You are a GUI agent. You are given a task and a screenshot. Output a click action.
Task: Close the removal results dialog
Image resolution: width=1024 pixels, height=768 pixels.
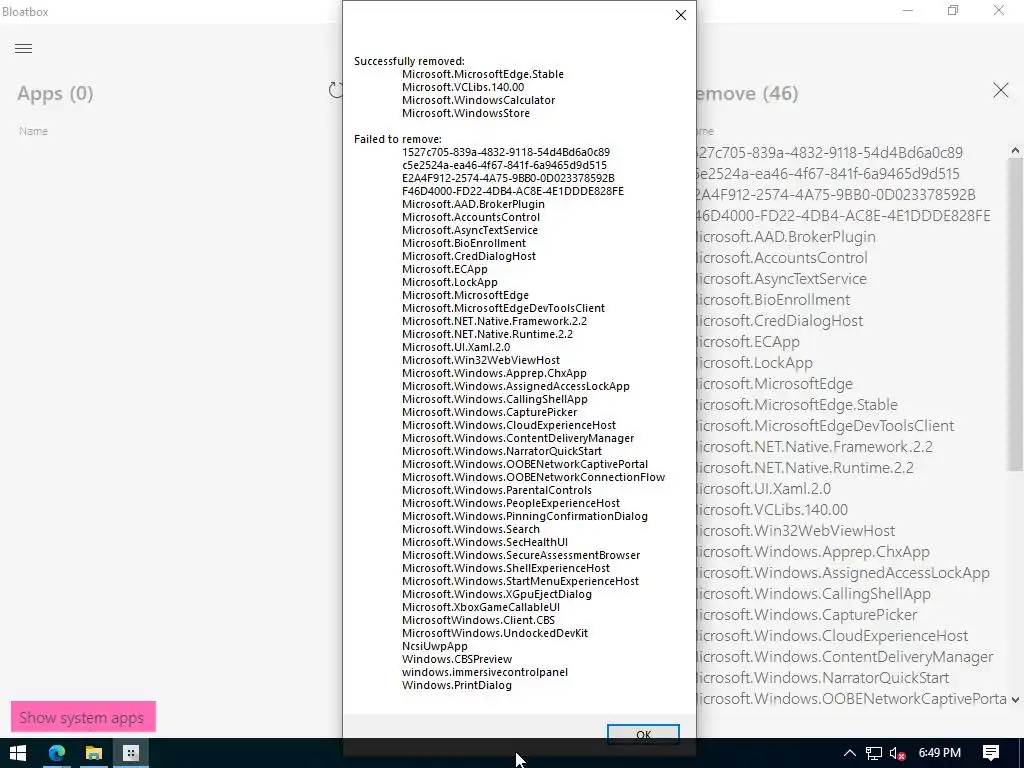[680, 15]
